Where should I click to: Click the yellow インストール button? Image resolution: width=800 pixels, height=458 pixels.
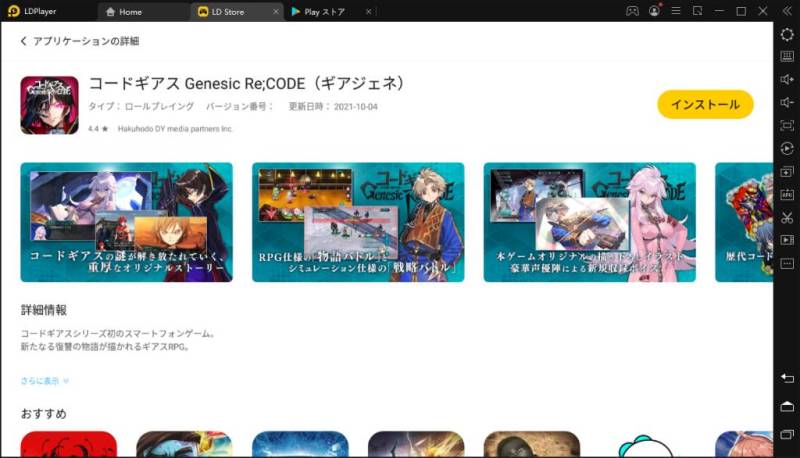point(704,104)
